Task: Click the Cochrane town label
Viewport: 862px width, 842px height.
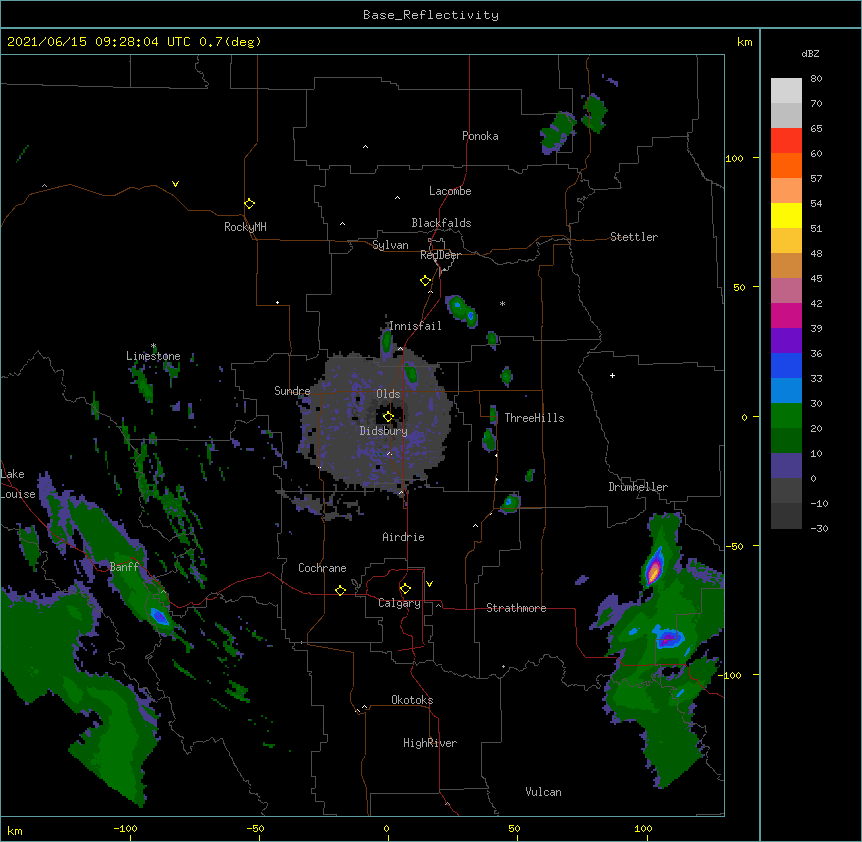Action: (x=322, y=568)
